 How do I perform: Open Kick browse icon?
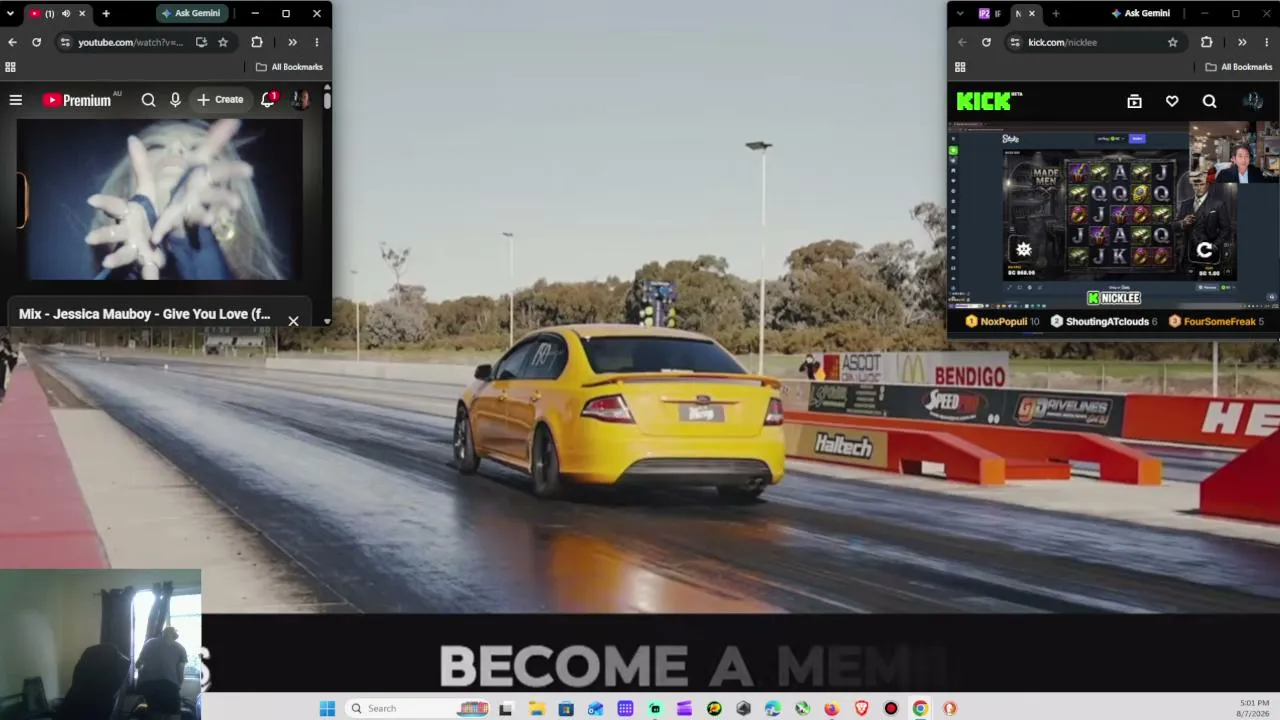[1134, 101]
